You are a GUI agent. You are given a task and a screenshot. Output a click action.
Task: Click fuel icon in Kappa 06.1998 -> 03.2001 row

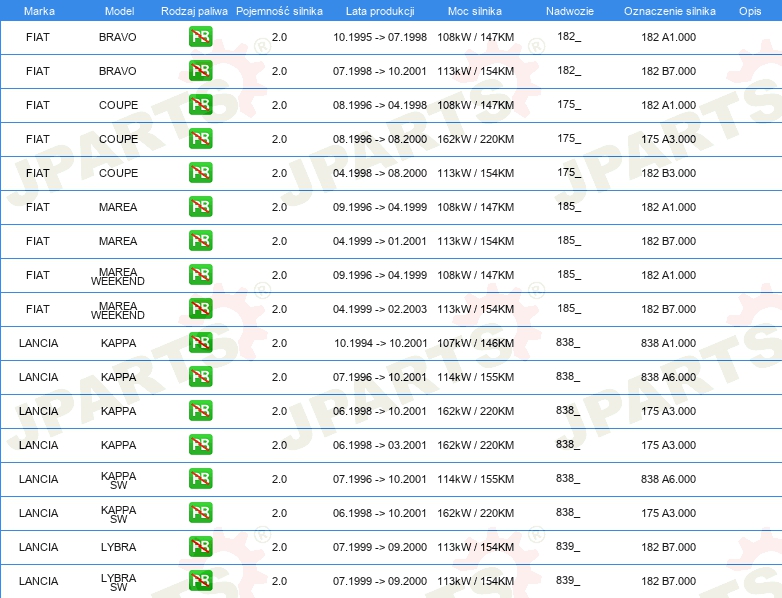[x=200, y=444]
